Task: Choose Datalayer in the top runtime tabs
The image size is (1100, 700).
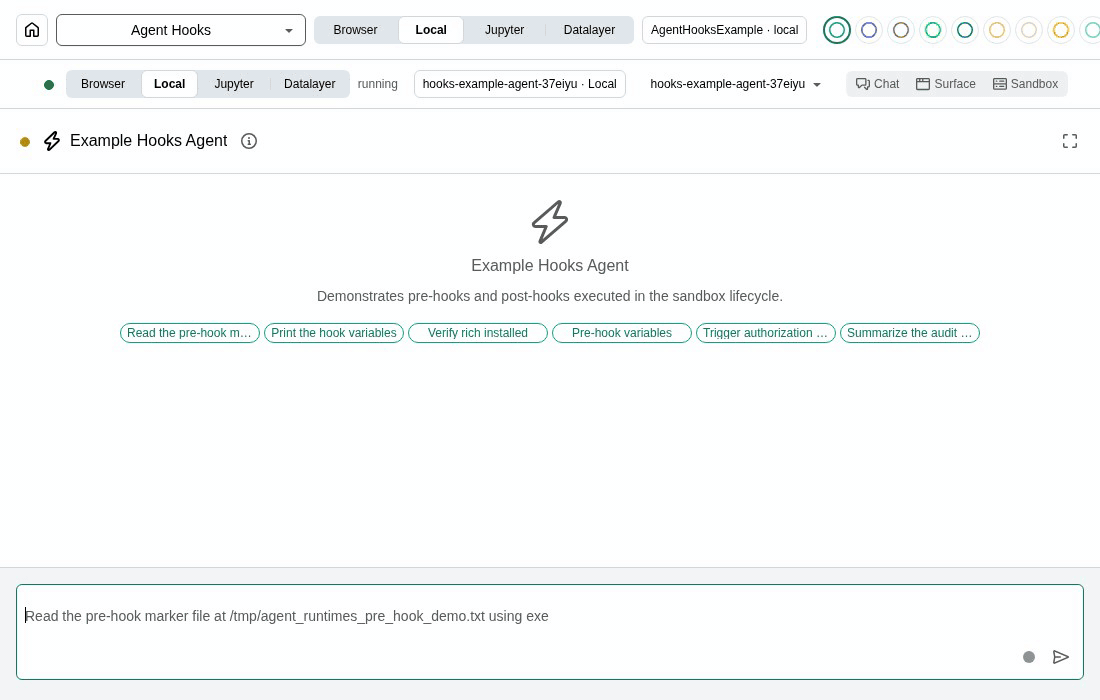Action: click(589, 30)
